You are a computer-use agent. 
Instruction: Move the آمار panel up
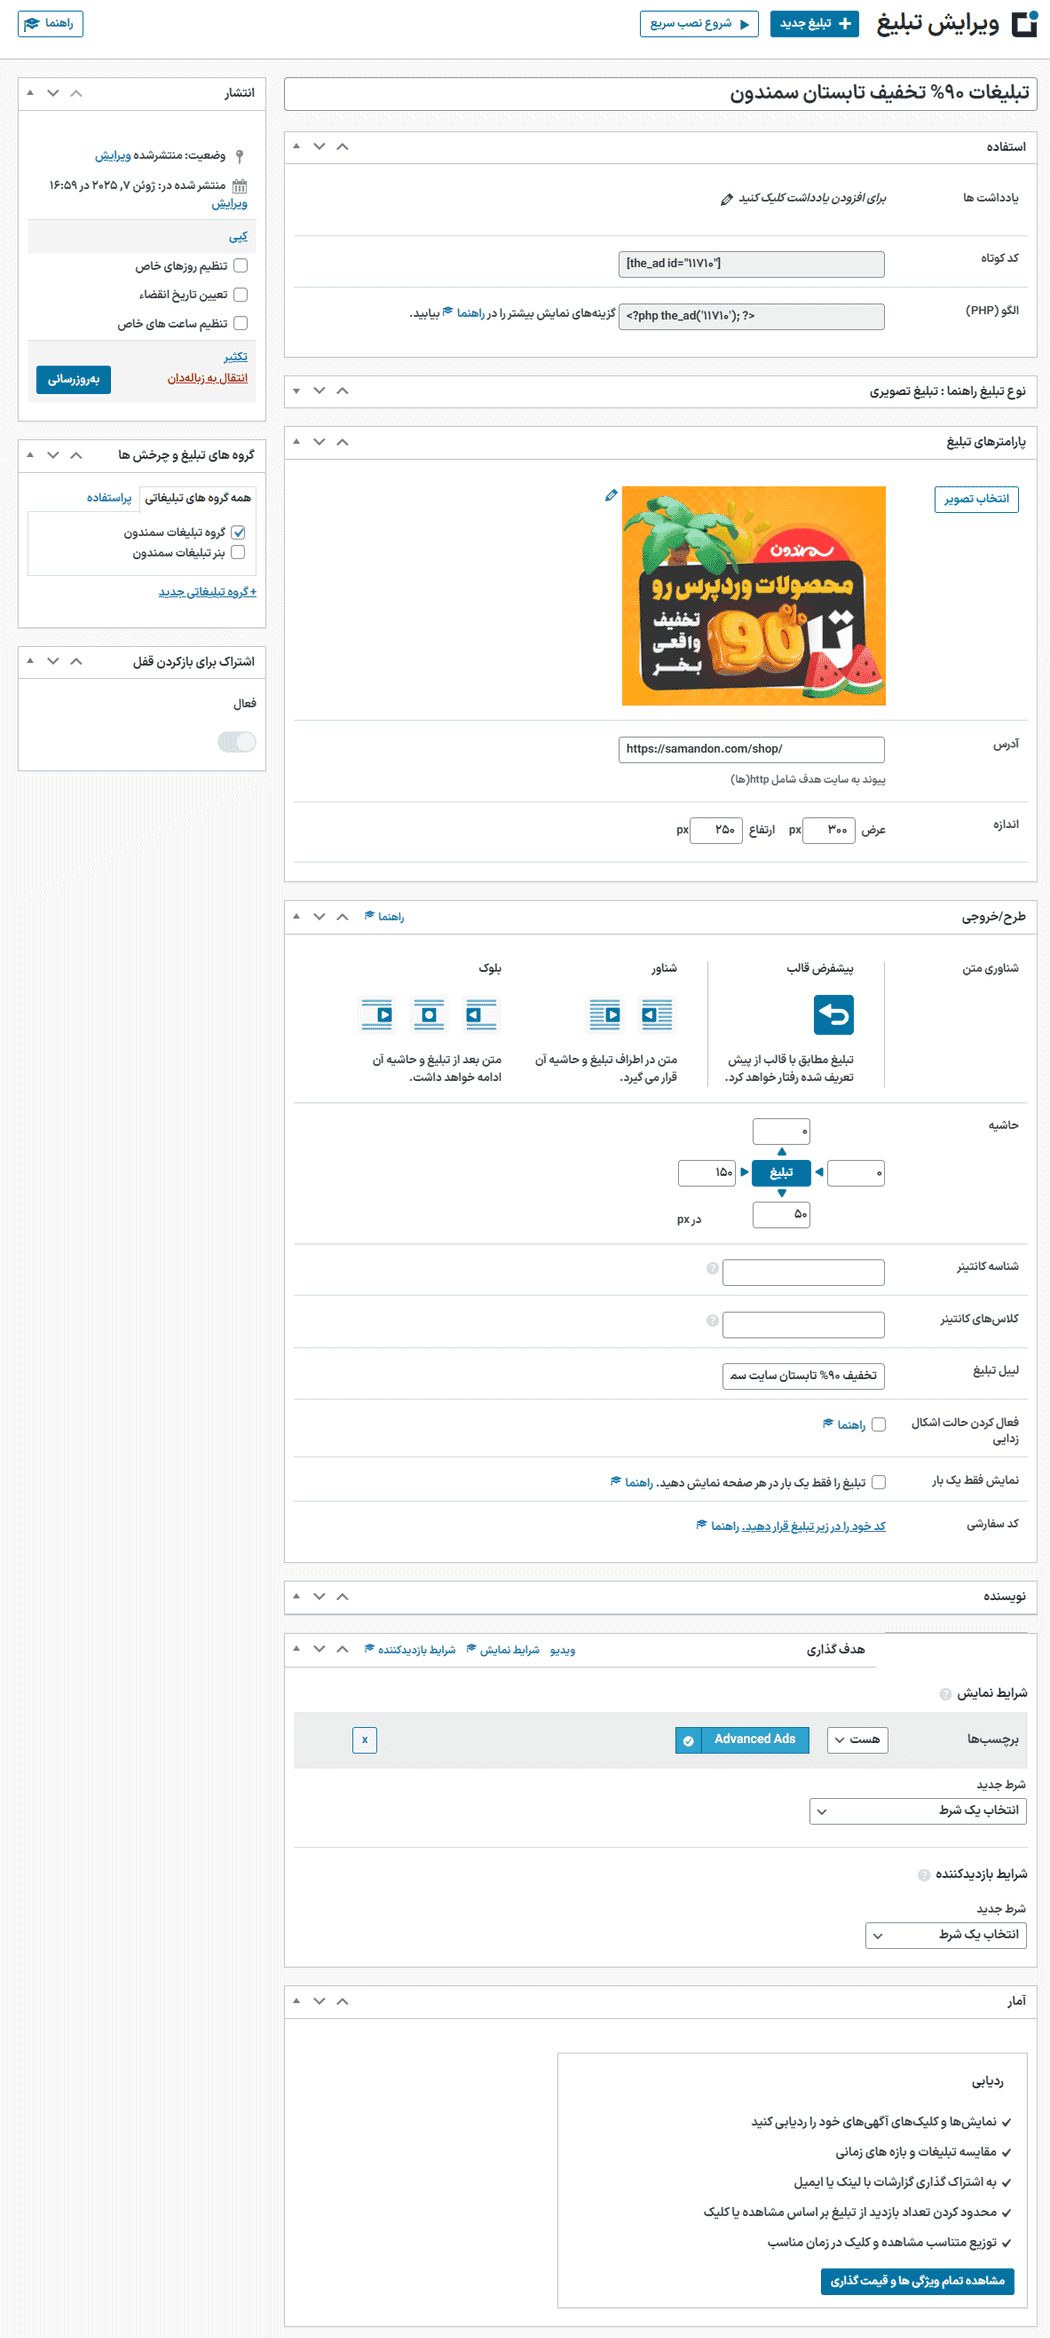tap(343, 2001)
